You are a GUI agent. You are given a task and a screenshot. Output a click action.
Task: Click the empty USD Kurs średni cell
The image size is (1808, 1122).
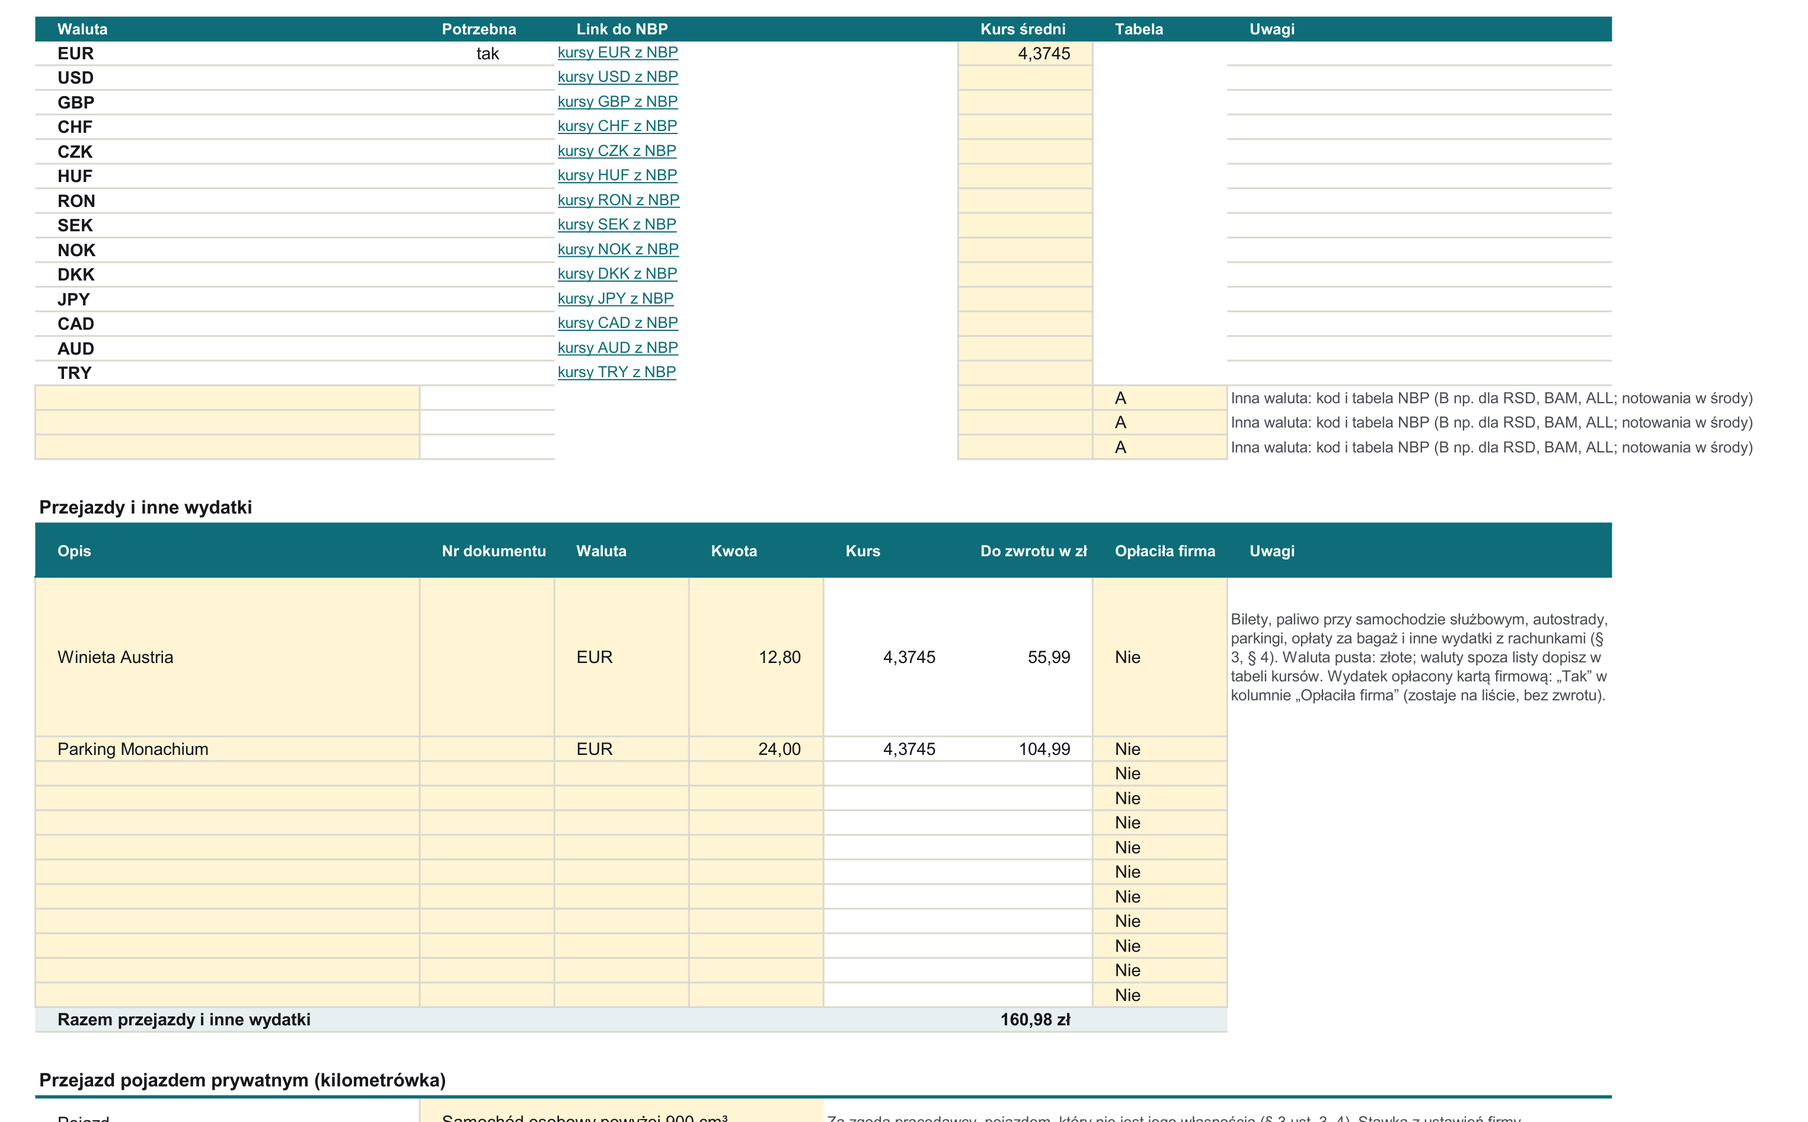(1025, 78)
